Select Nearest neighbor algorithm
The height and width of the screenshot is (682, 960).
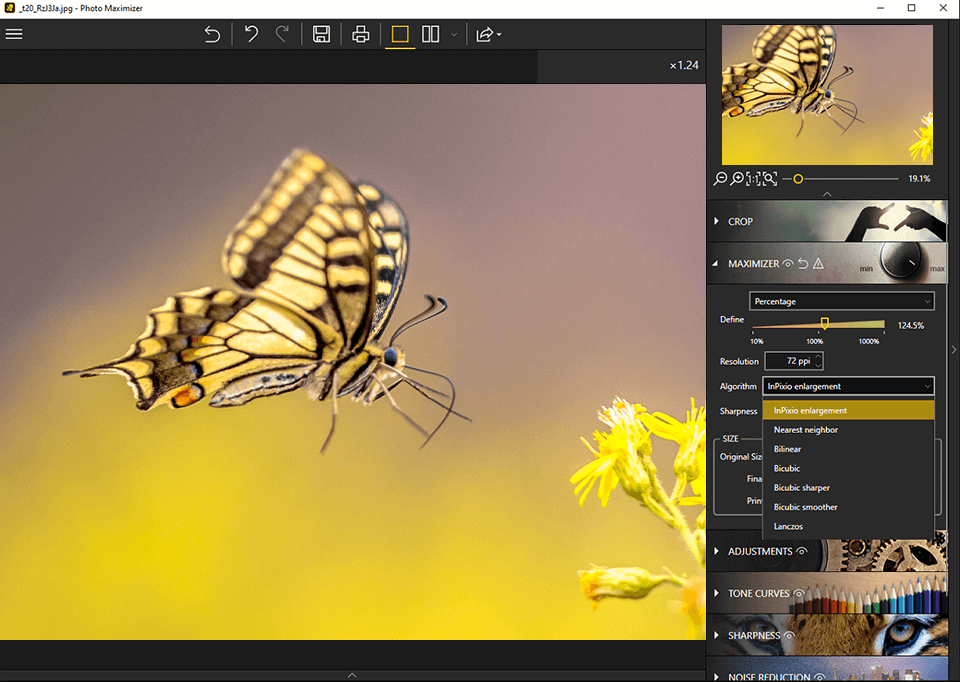(805, 430)
